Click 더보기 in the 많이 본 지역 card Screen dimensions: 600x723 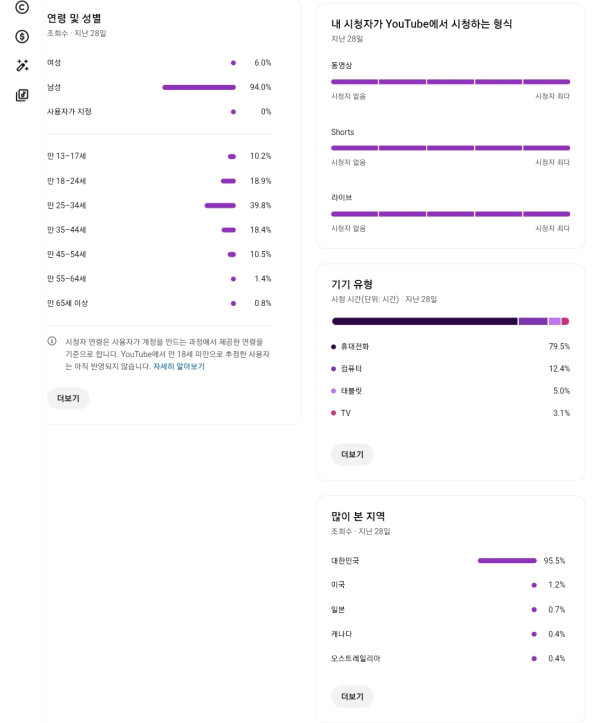352,696
